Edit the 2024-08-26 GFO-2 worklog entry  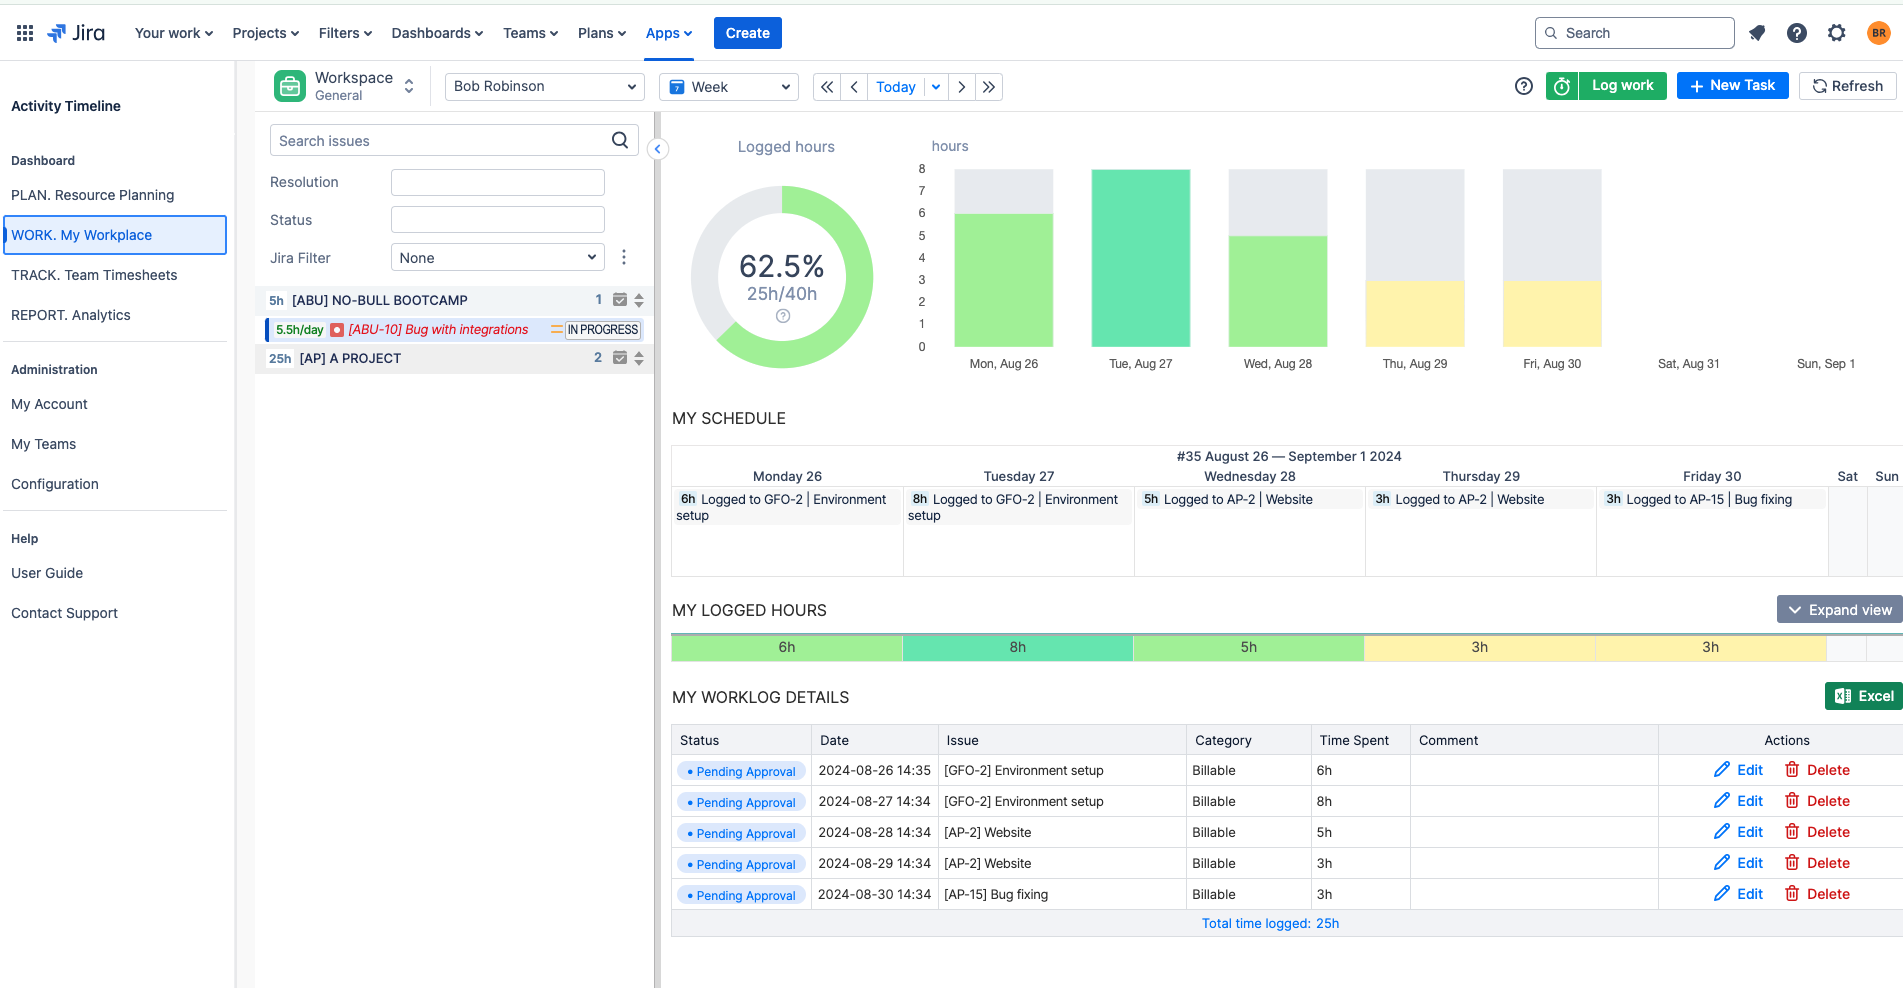coord(1739,769)
